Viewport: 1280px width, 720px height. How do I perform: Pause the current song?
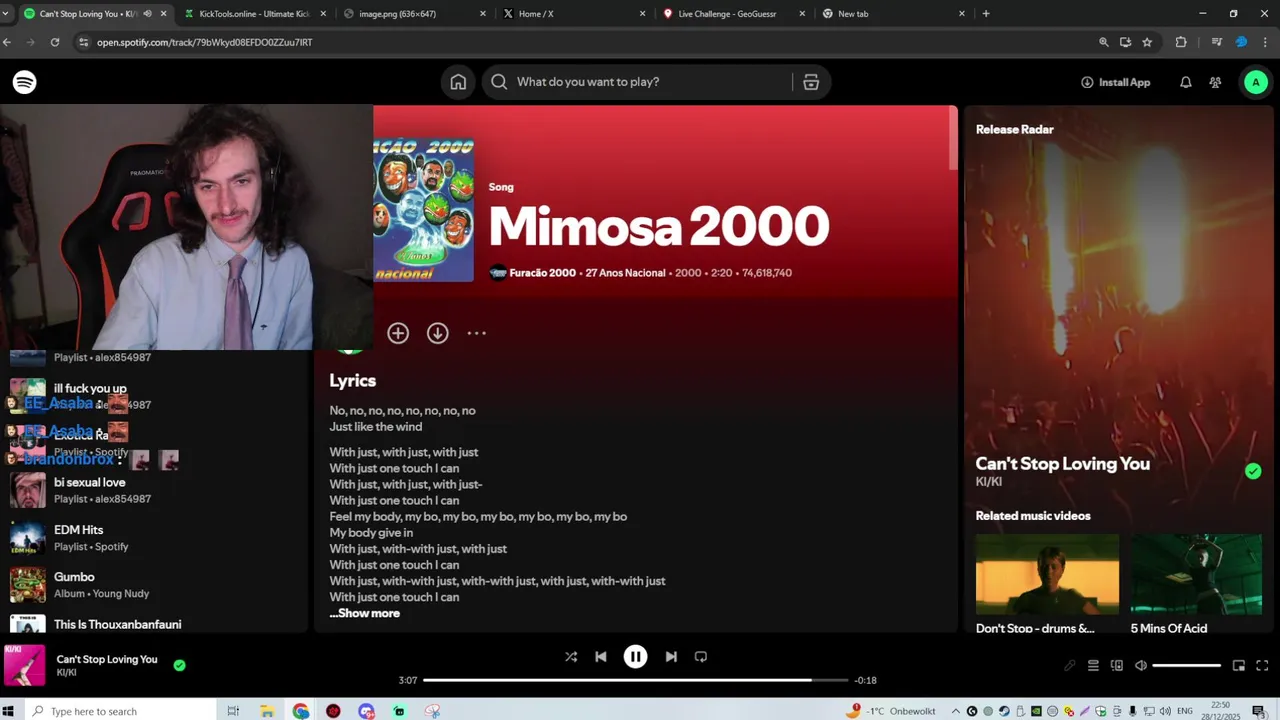click(x=635, y=657)
